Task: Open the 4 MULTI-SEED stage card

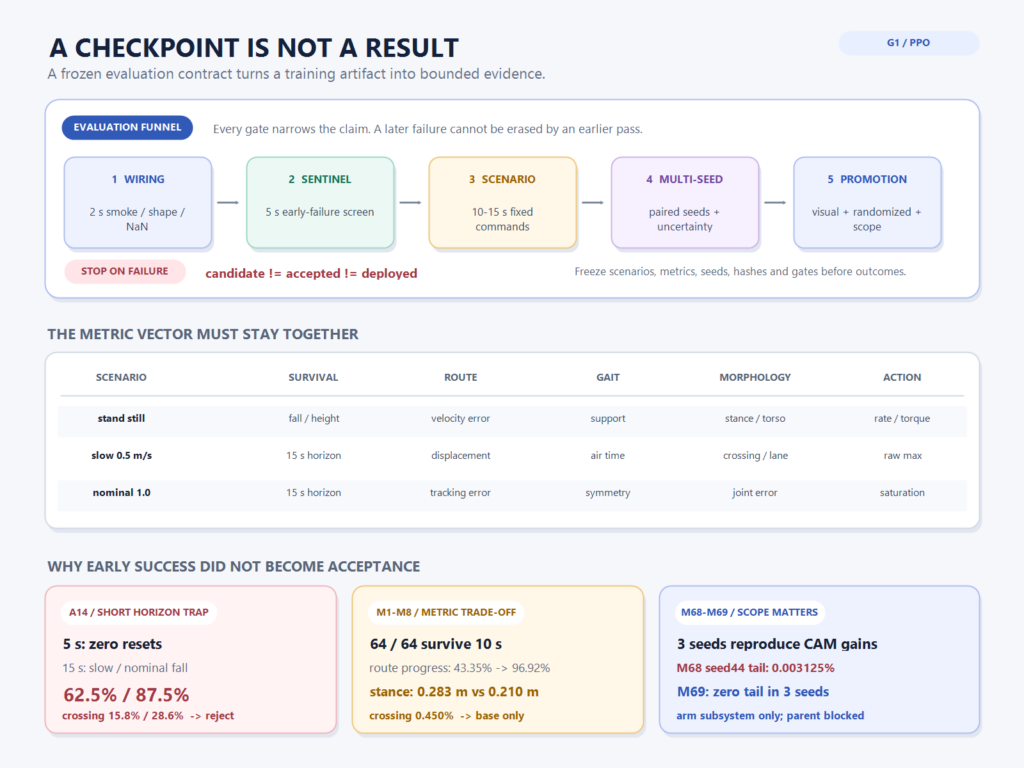Action: [x=684, y=202]
